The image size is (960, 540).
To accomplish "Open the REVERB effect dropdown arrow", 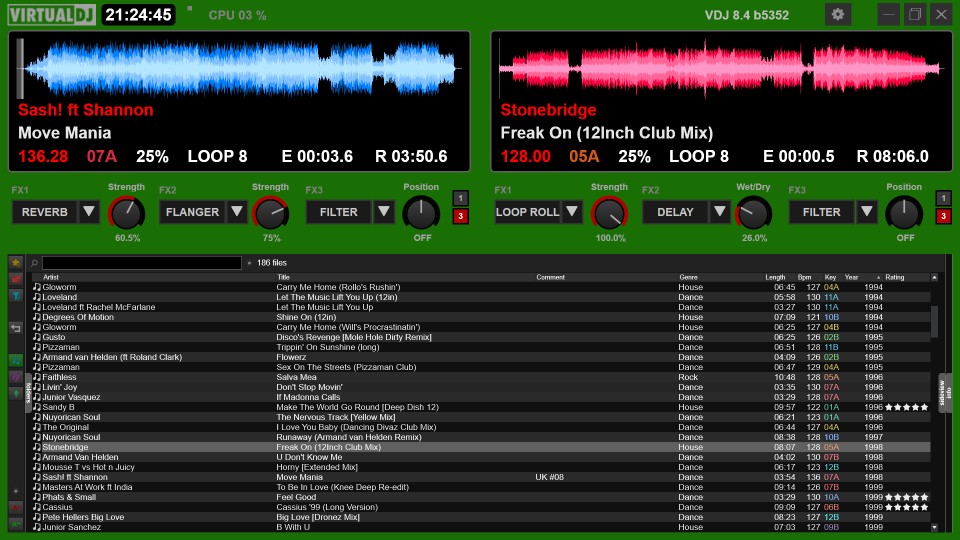I will pyautogui.click(x=89, y=212).
